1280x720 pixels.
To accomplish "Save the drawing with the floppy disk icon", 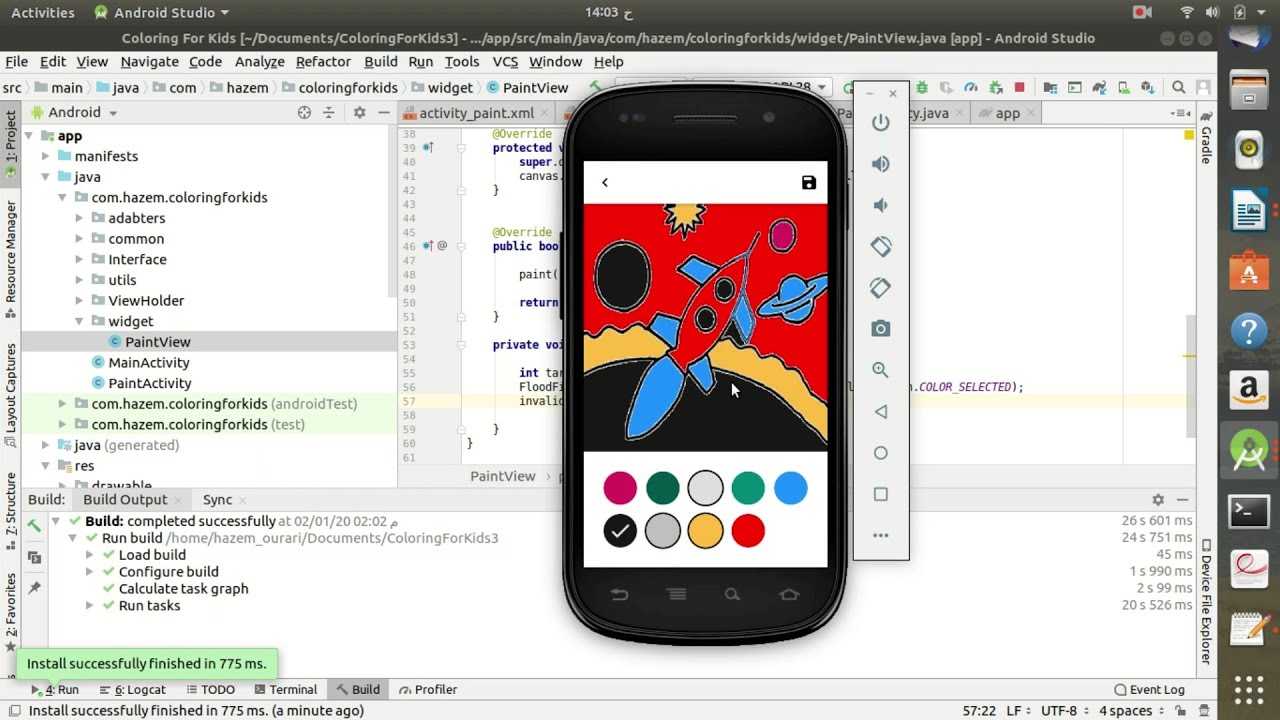I will (809, 183).
